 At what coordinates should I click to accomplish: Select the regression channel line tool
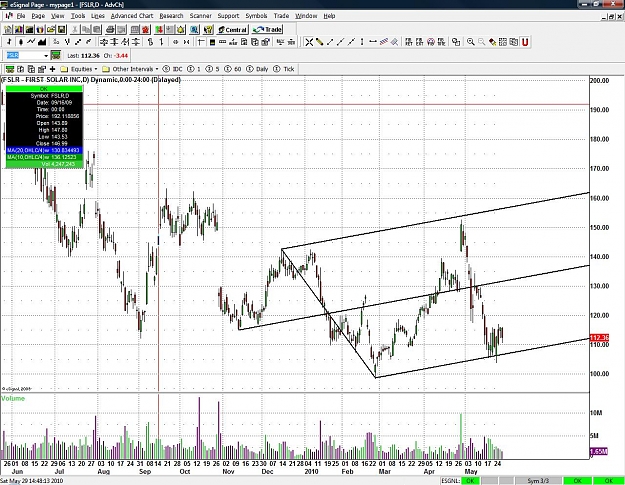click(x=383, y=42)
